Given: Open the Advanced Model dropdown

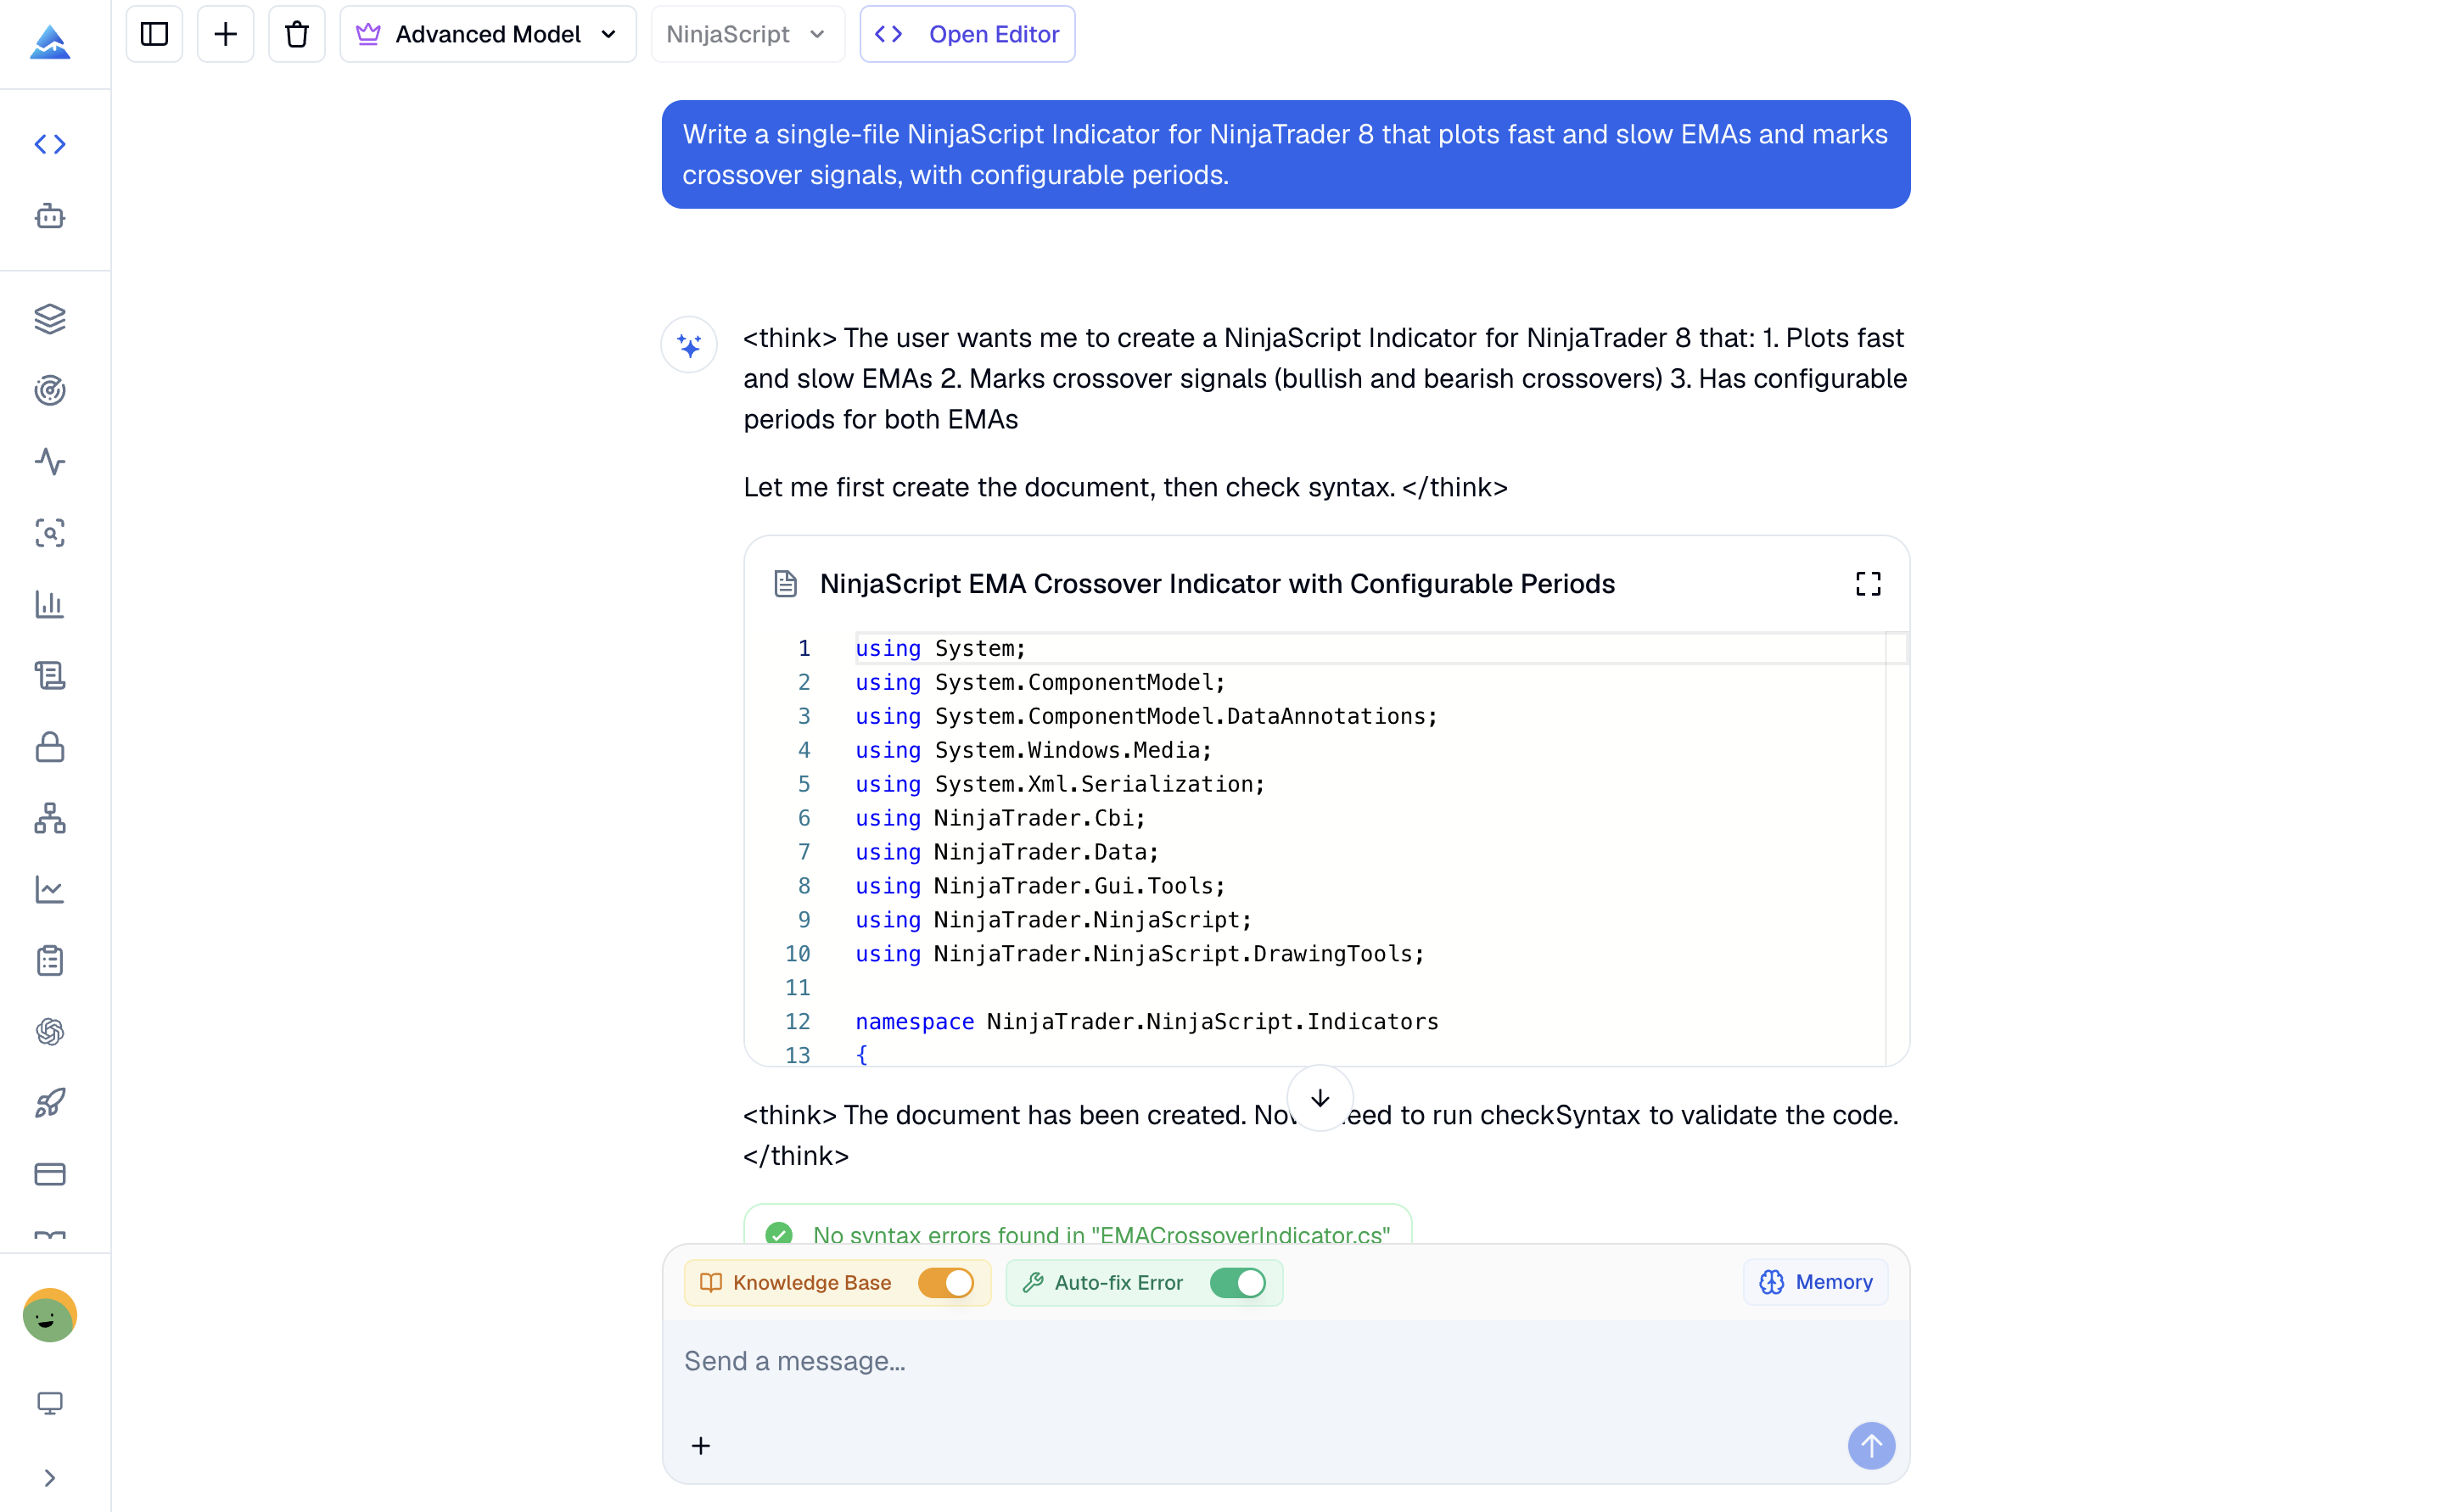Looking at the screenshot, I should [x=488, y=34].
